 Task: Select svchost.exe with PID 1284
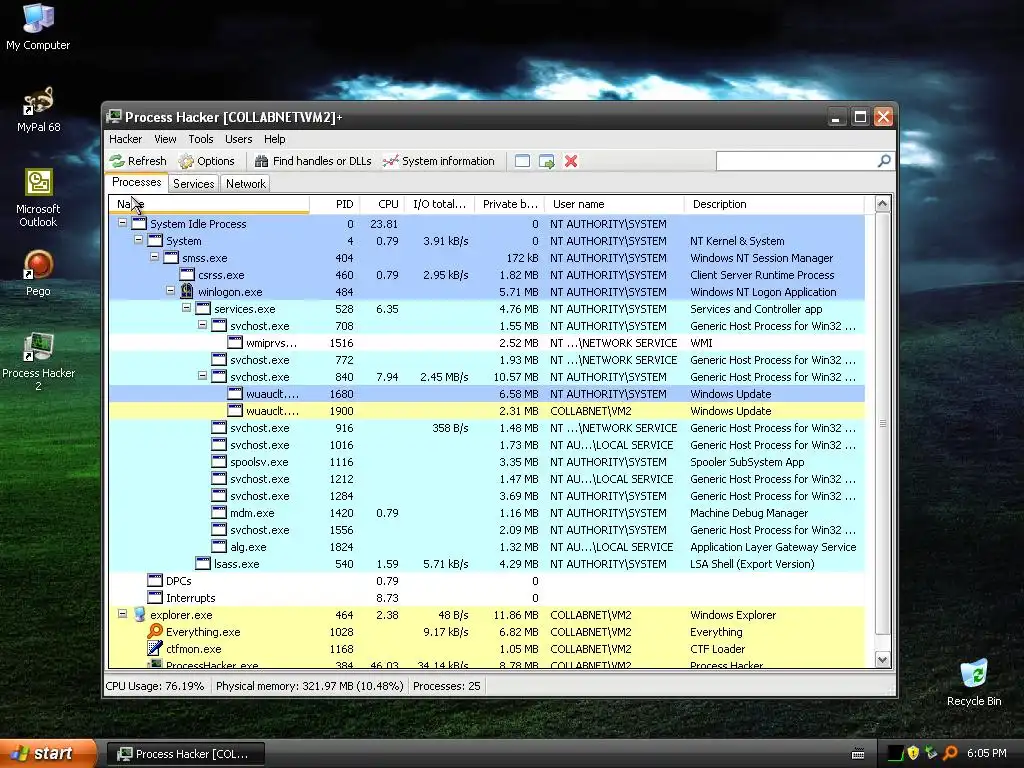[x=487, y=496]
